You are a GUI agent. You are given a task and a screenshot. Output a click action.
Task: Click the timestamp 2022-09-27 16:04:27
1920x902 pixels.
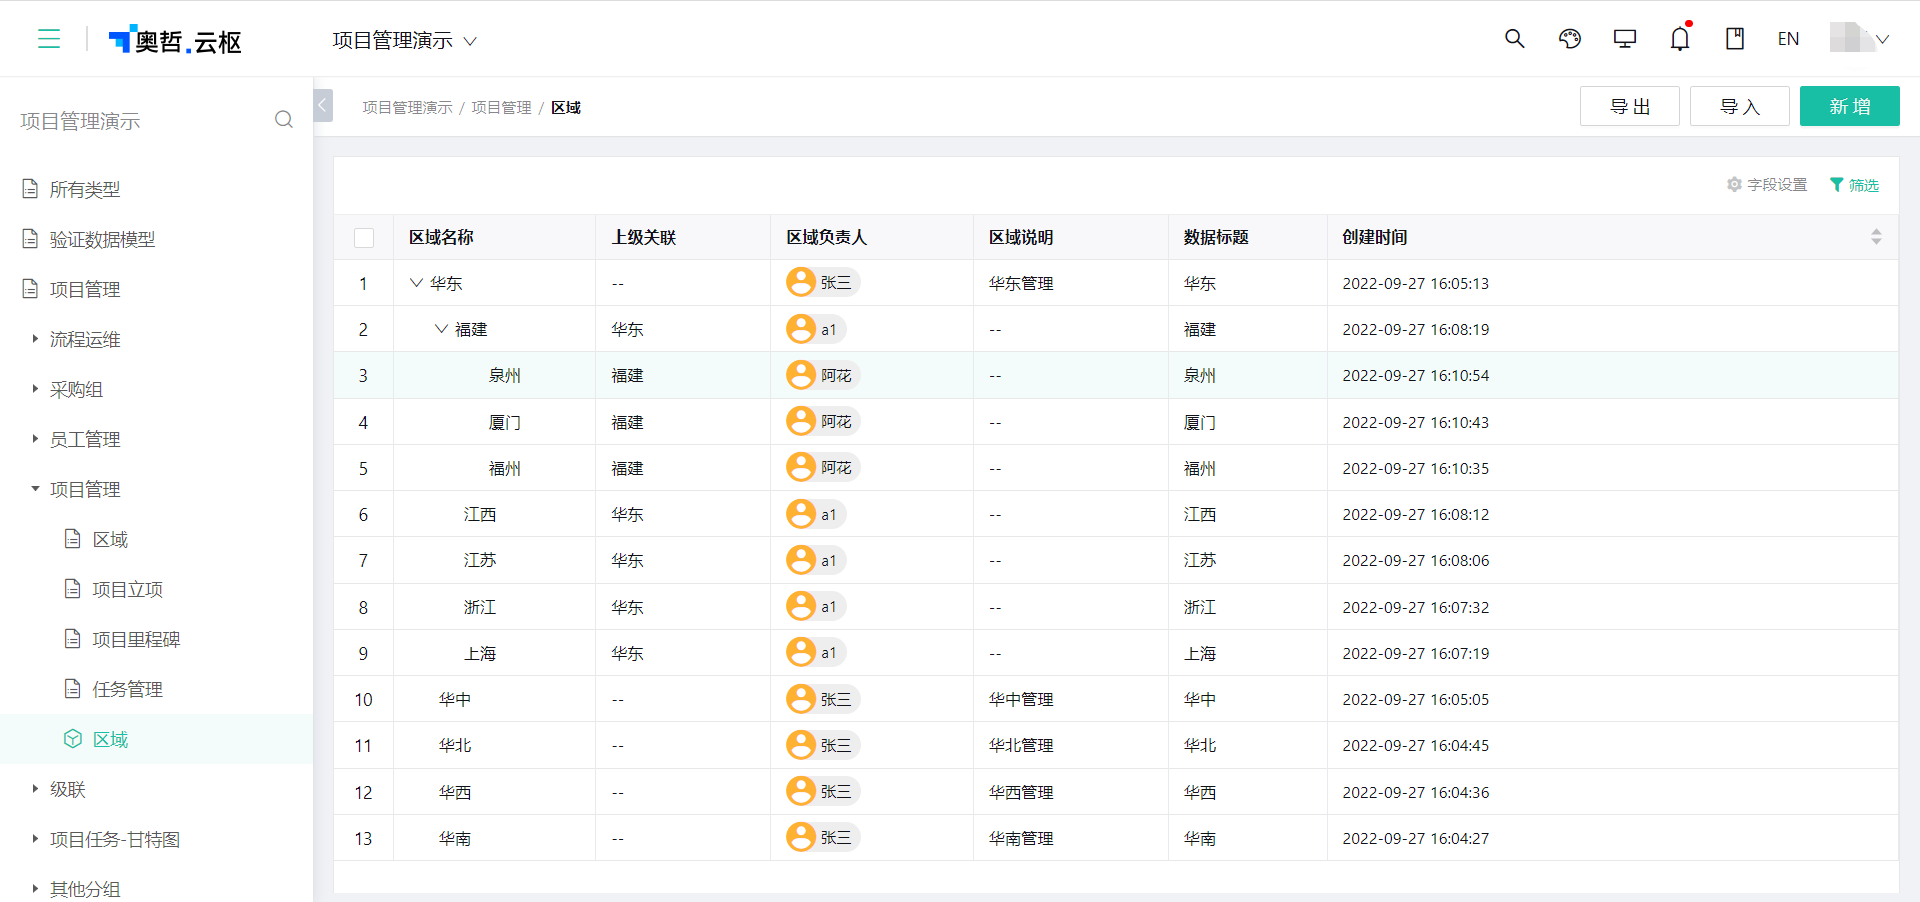coord(1415,838)
